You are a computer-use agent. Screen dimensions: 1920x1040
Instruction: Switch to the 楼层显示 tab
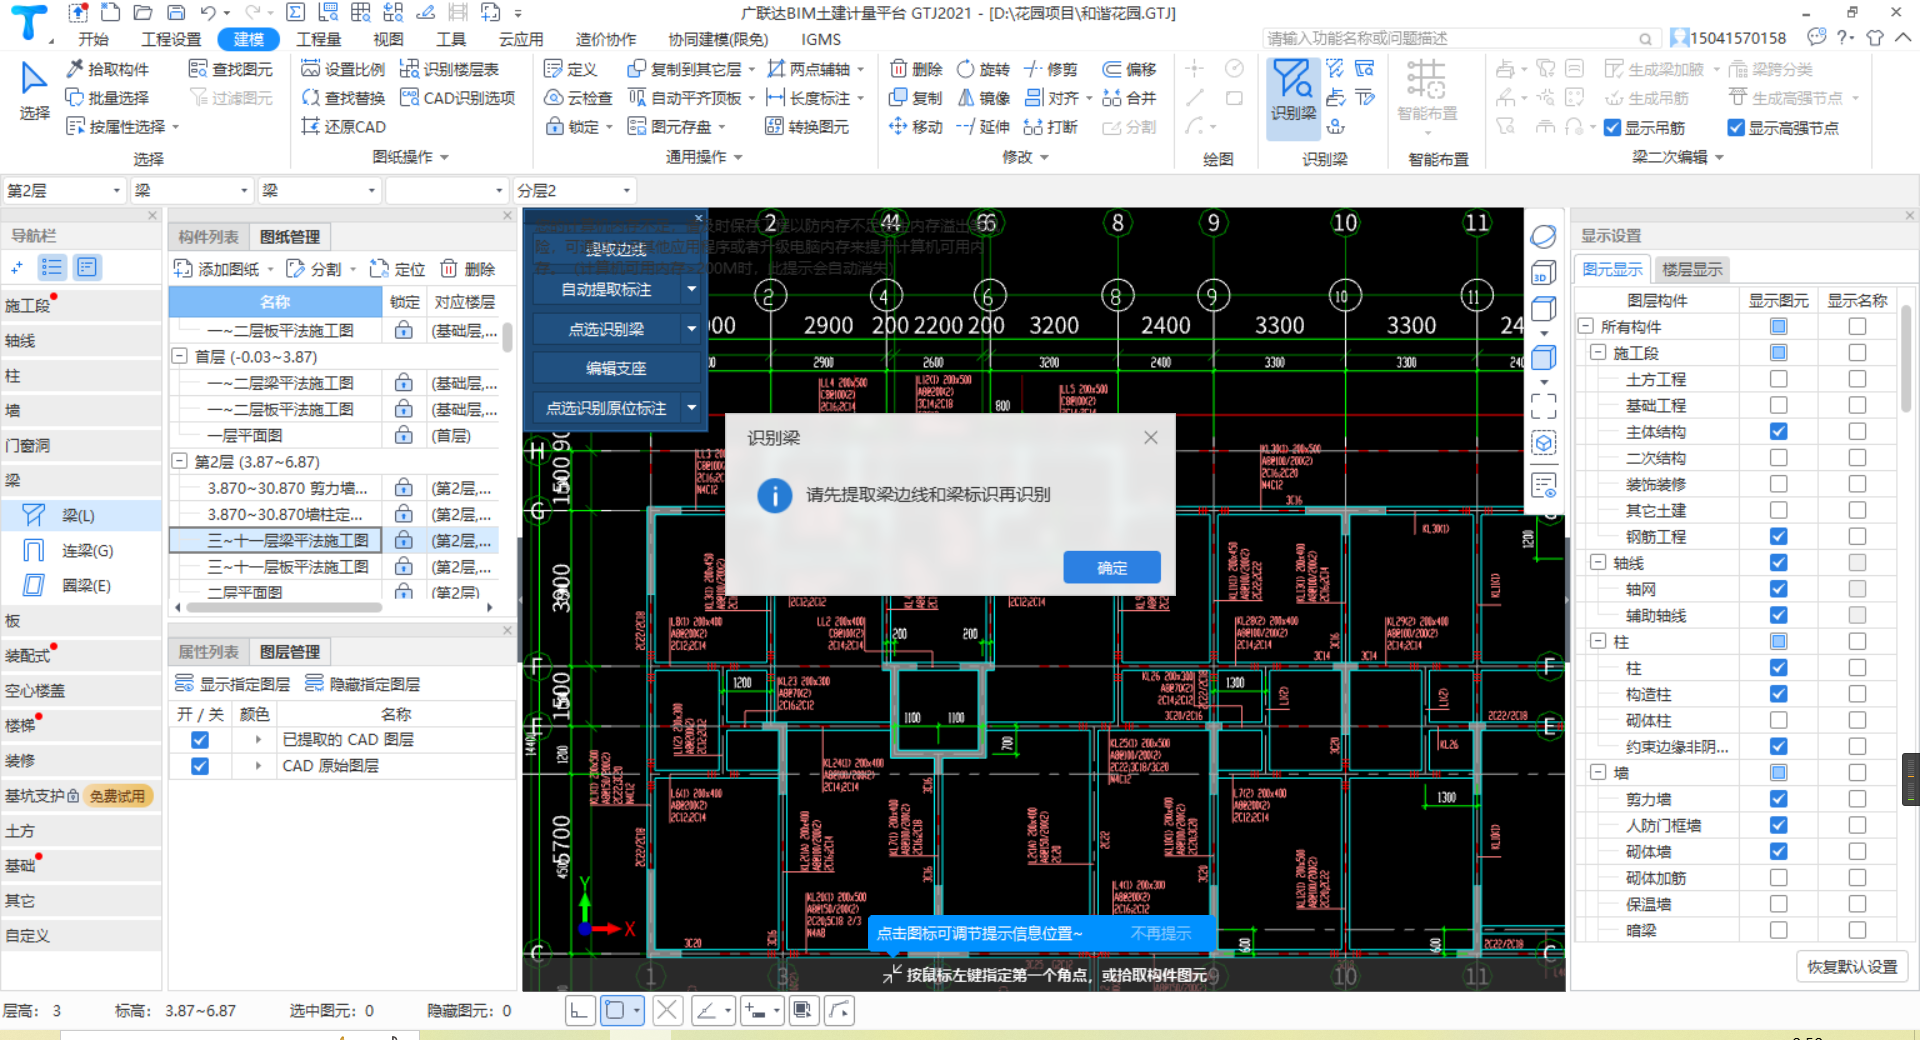(x=1692, y=269)
